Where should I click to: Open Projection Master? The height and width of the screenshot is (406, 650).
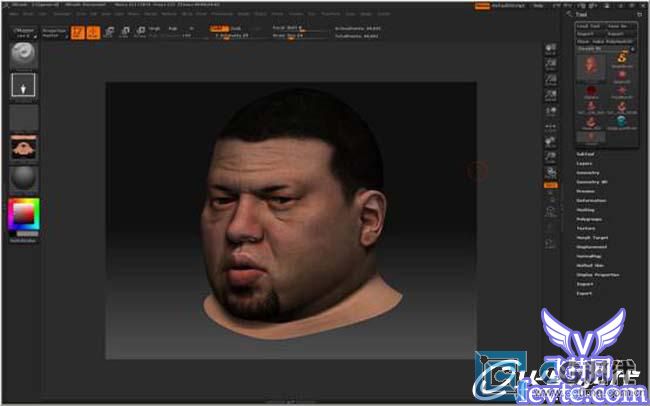click(x=54, y=33)
